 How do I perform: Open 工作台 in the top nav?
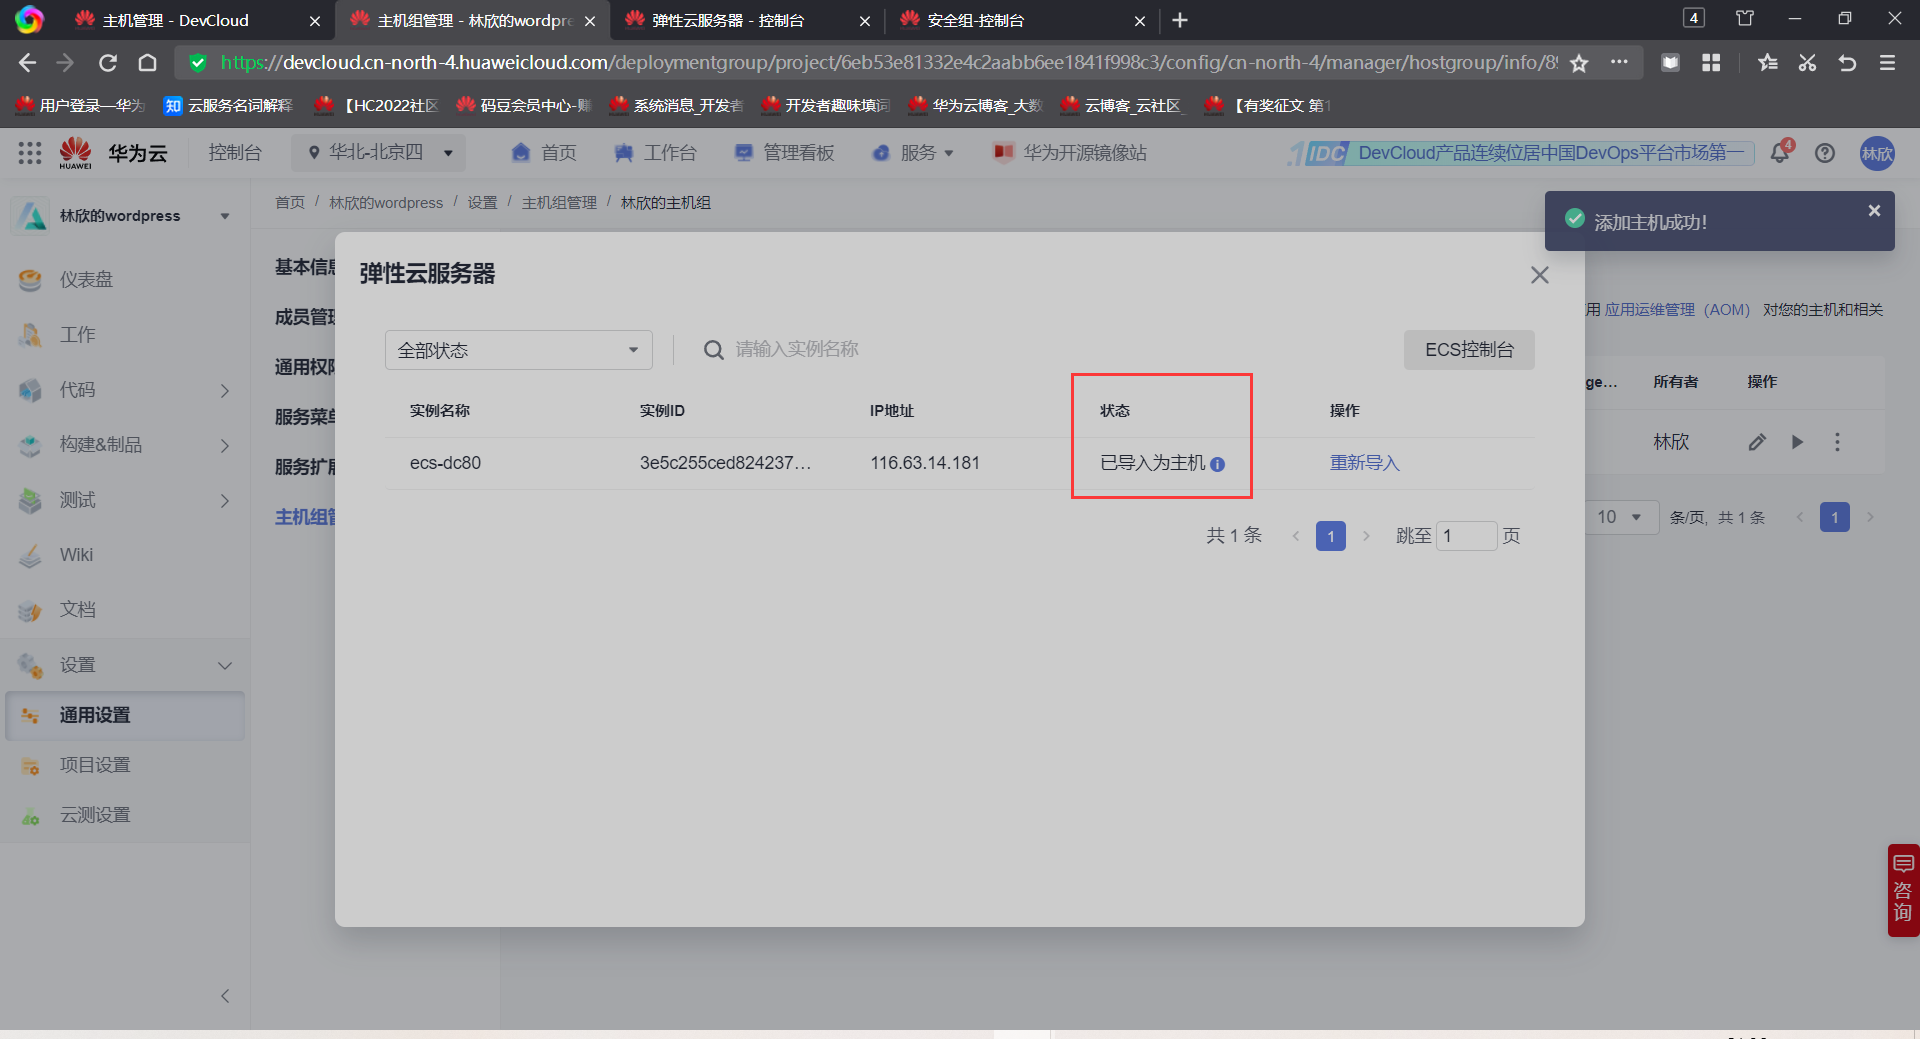[x=655, y=153]
